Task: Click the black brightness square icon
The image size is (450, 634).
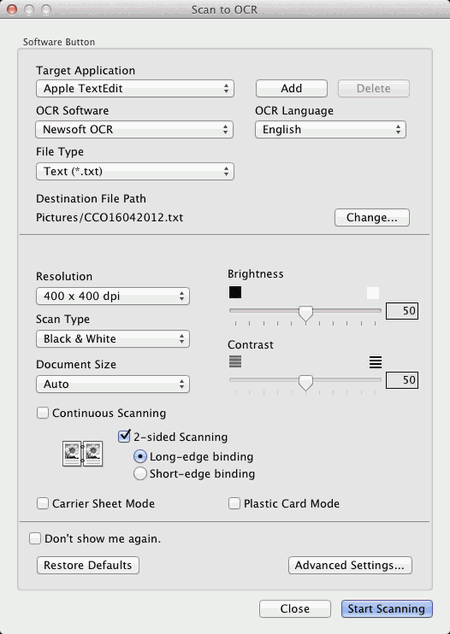Action: point(235,292)
